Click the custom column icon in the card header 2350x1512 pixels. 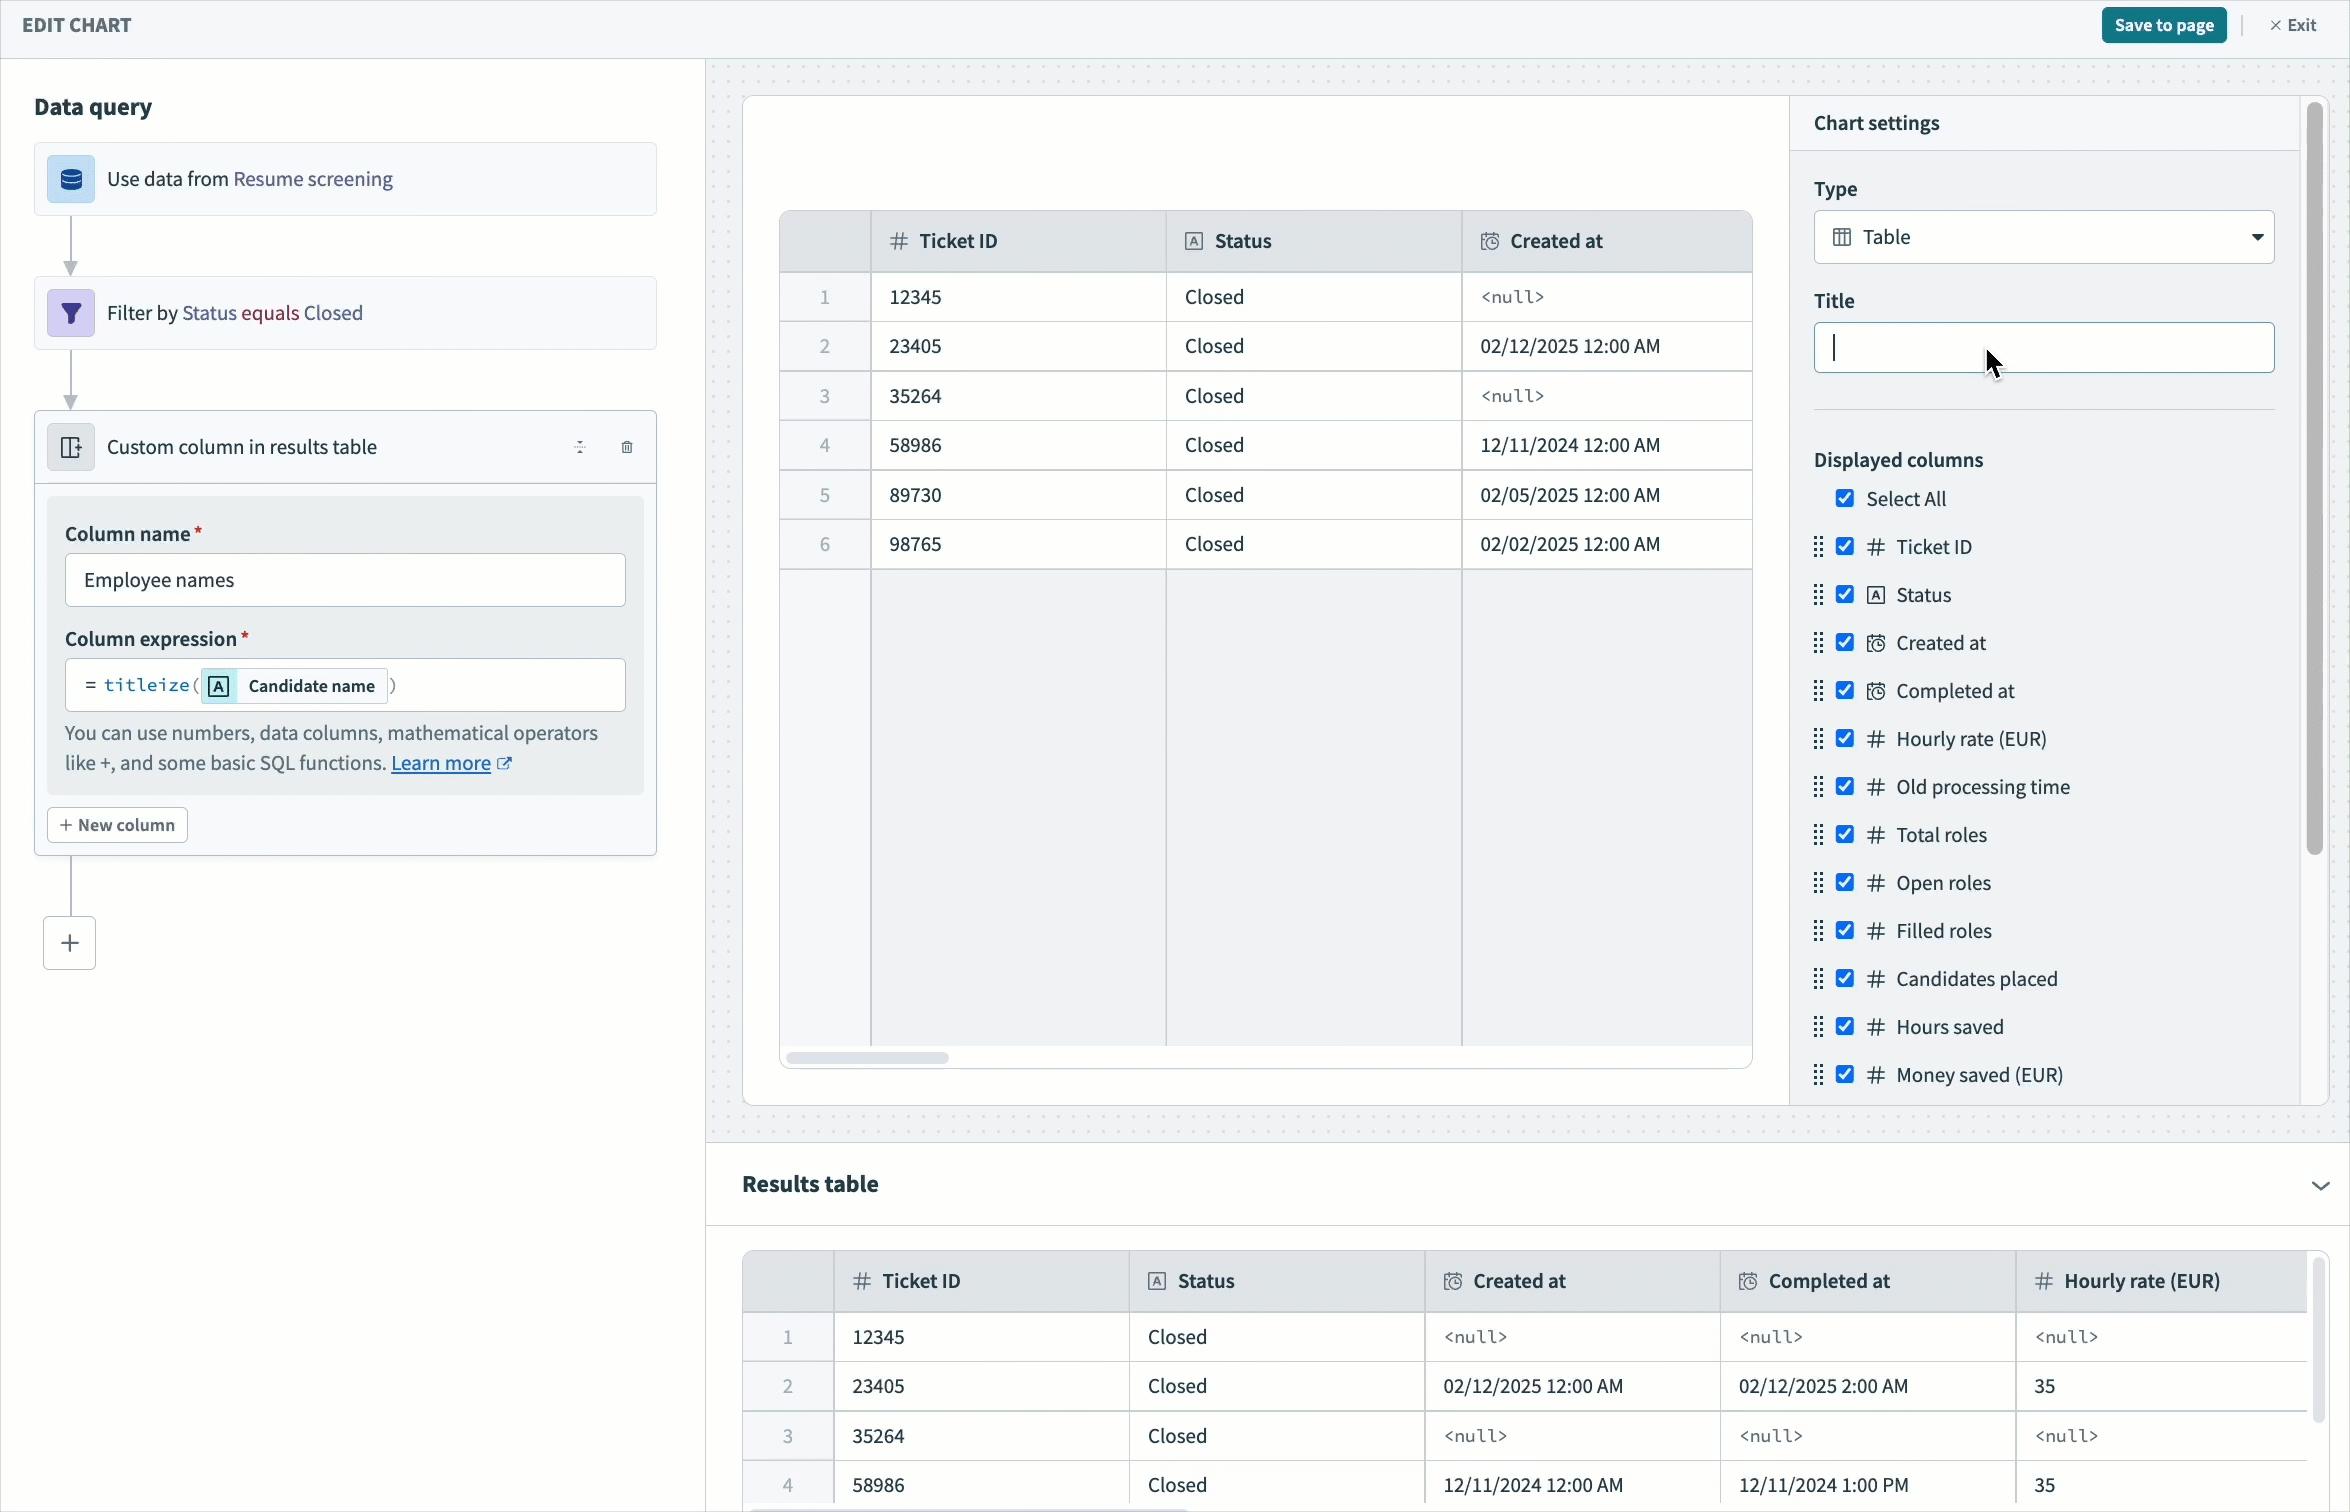pos(70,447)
